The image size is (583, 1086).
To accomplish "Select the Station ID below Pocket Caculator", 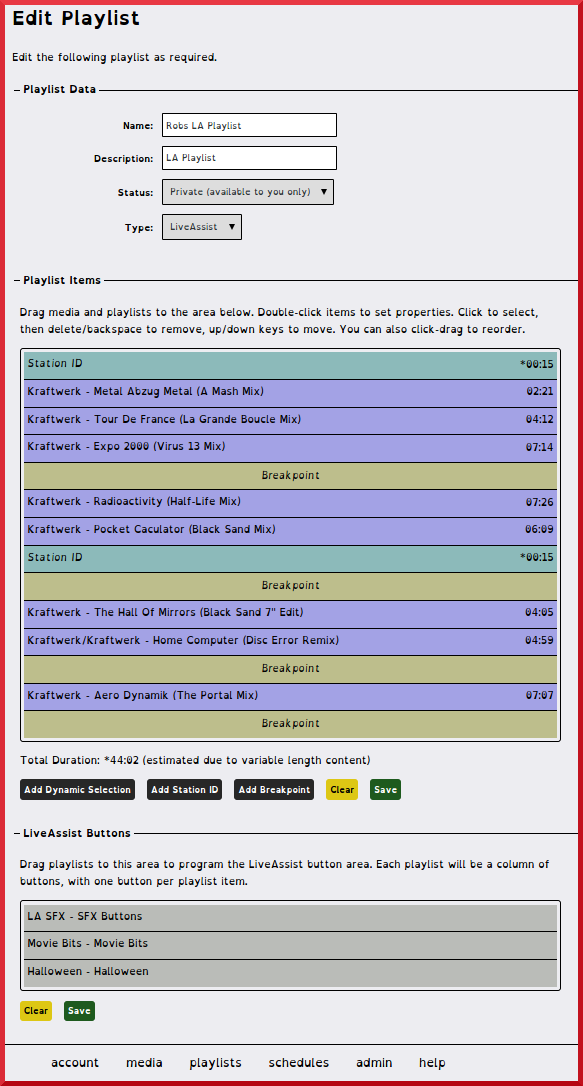I will 291,559.
